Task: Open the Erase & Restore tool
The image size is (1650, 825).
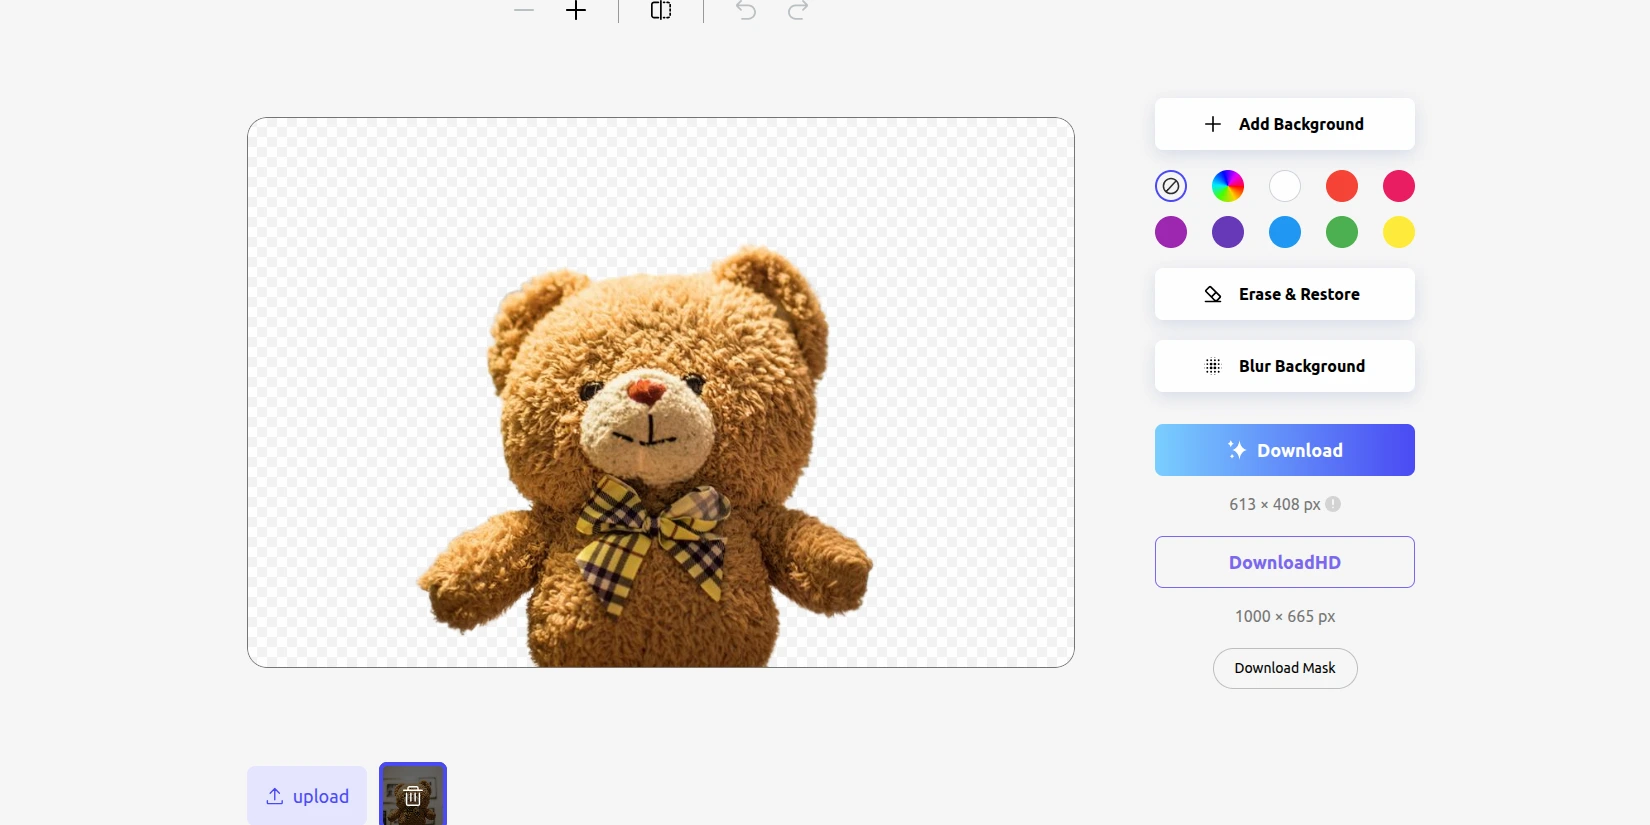Action: [1285, 294]
